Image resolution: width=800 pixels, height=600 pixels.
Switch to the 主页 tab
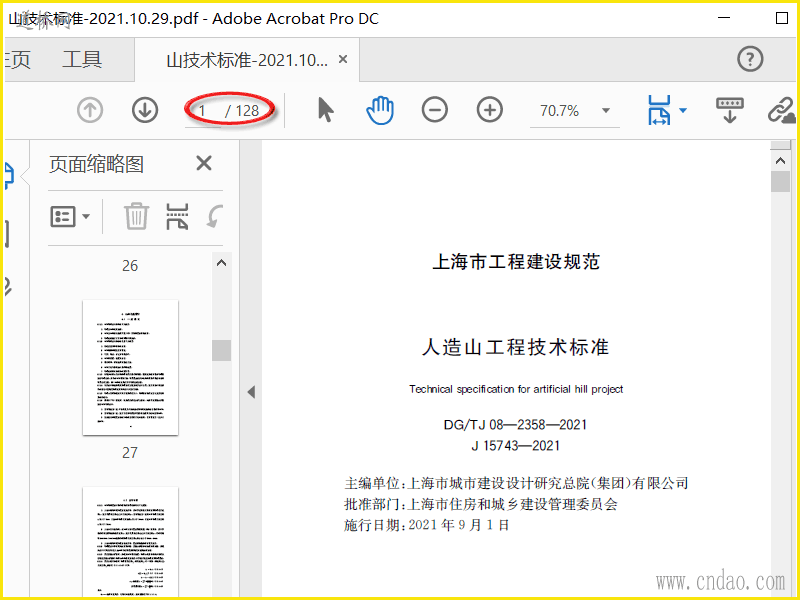tap(16, 59)
